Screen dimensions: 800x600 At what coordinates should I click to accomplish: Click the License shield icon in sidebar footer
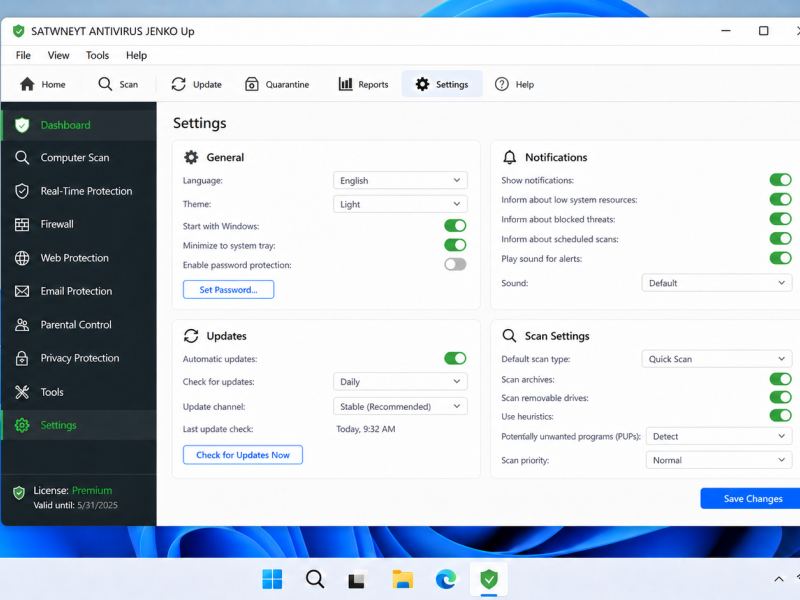click(x=19, y=493)
